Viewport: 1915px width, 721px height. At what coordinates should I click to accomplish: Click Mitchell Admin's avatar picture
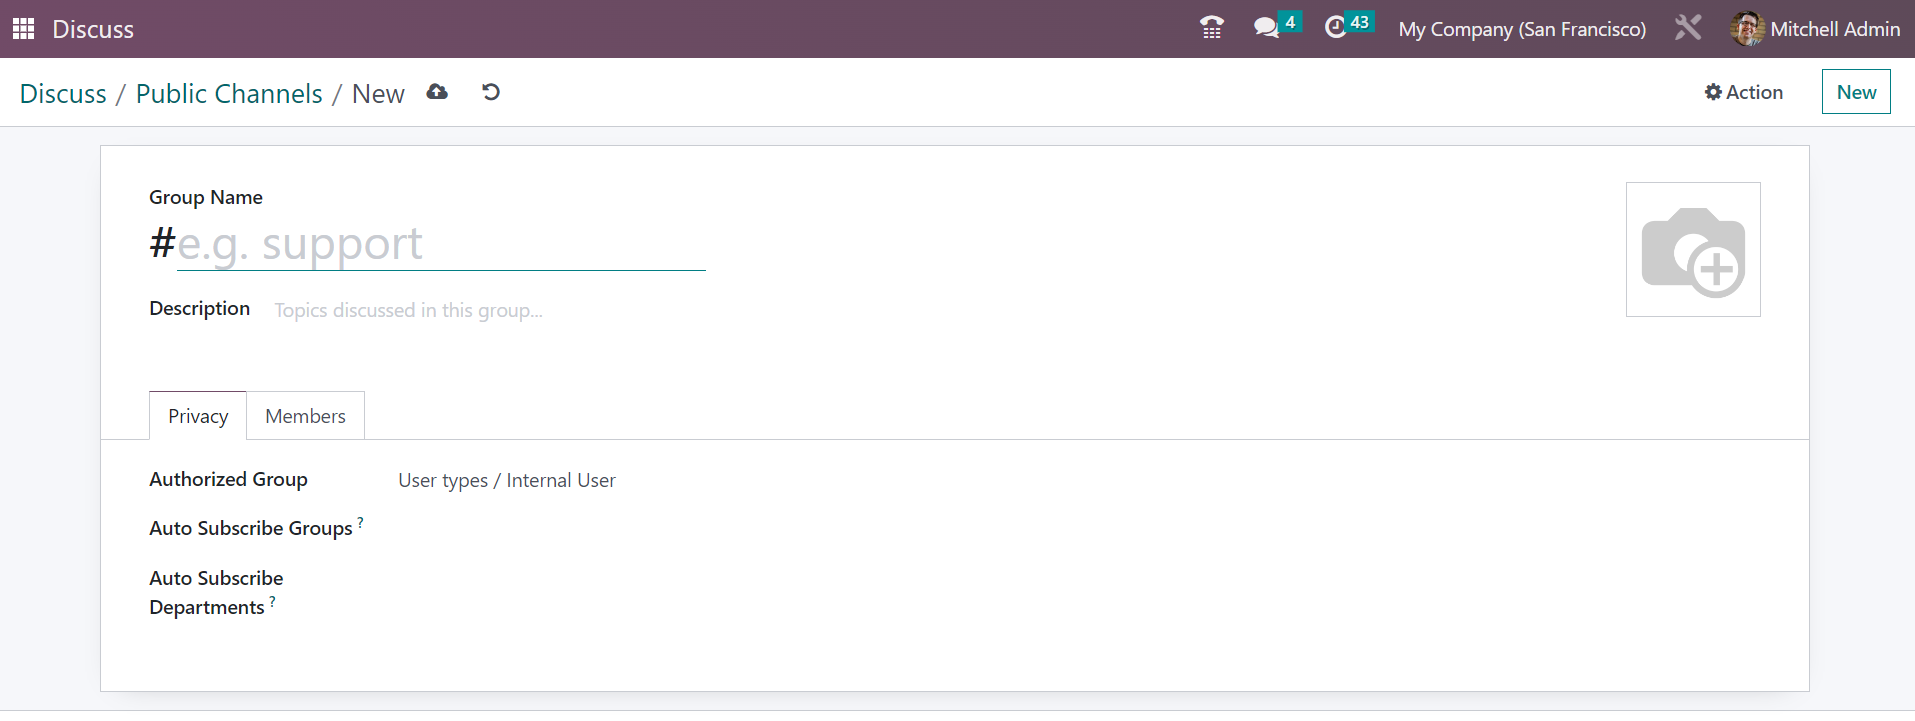pos(1747,29)
